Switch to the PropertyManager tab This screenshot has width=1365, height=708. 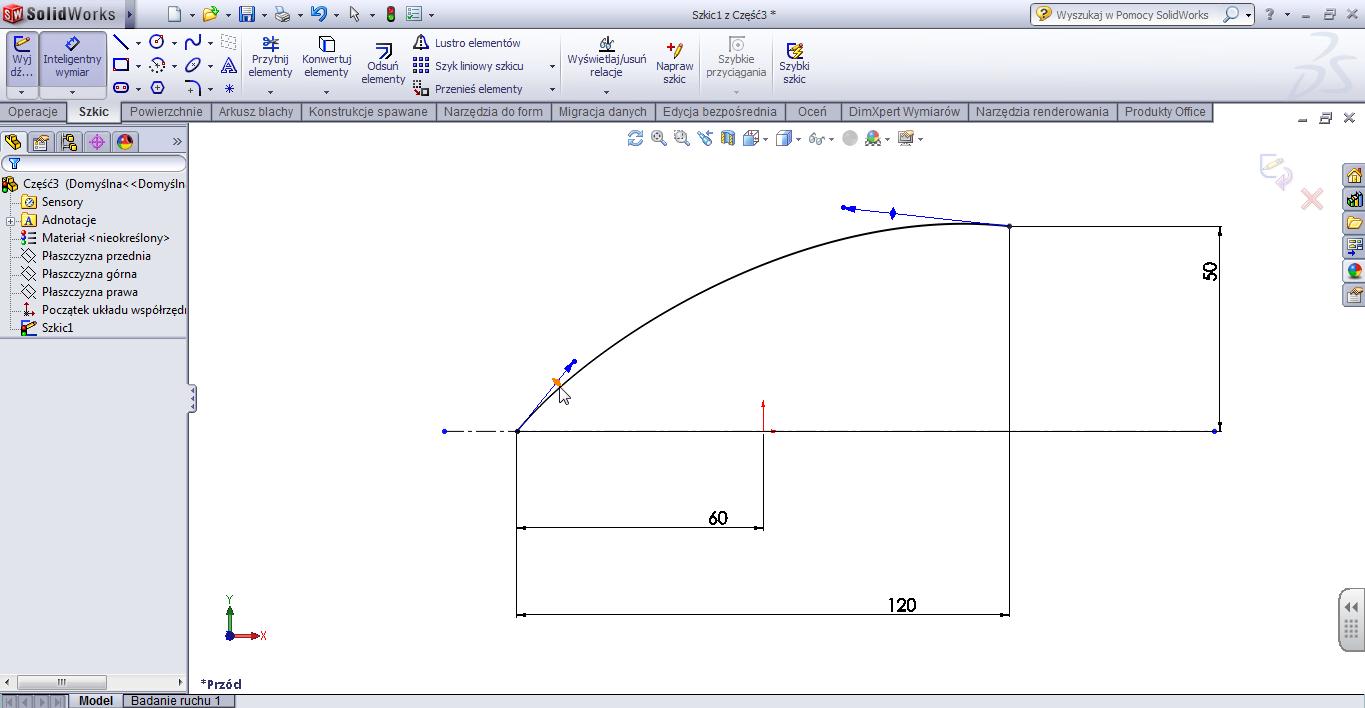[x=41, y=142]
